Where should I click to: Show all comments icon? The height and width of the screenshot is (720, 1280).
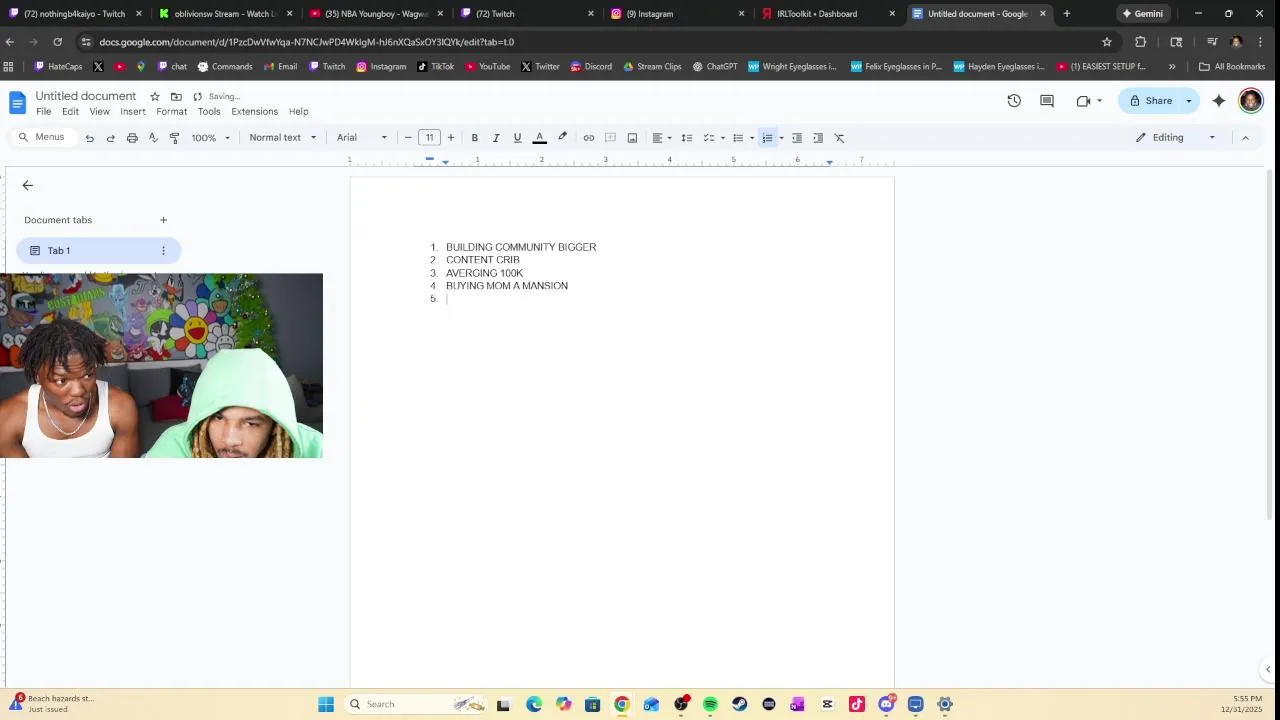1047,101
